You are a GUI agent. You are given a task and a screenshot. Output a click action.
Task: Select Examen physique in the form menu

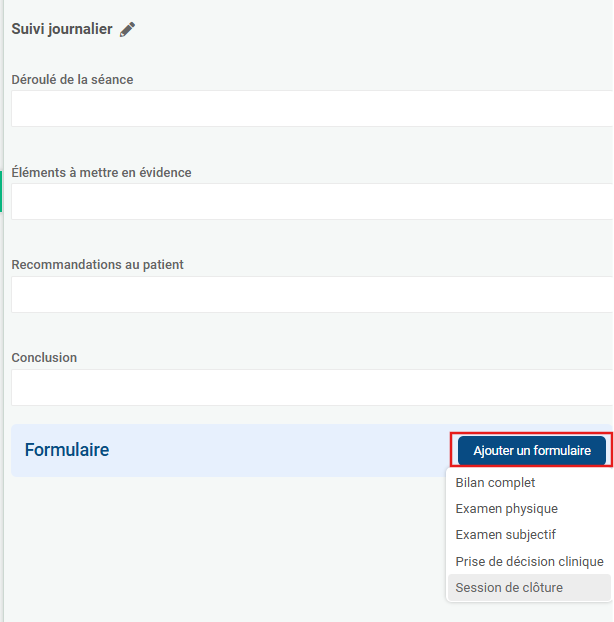506,509
